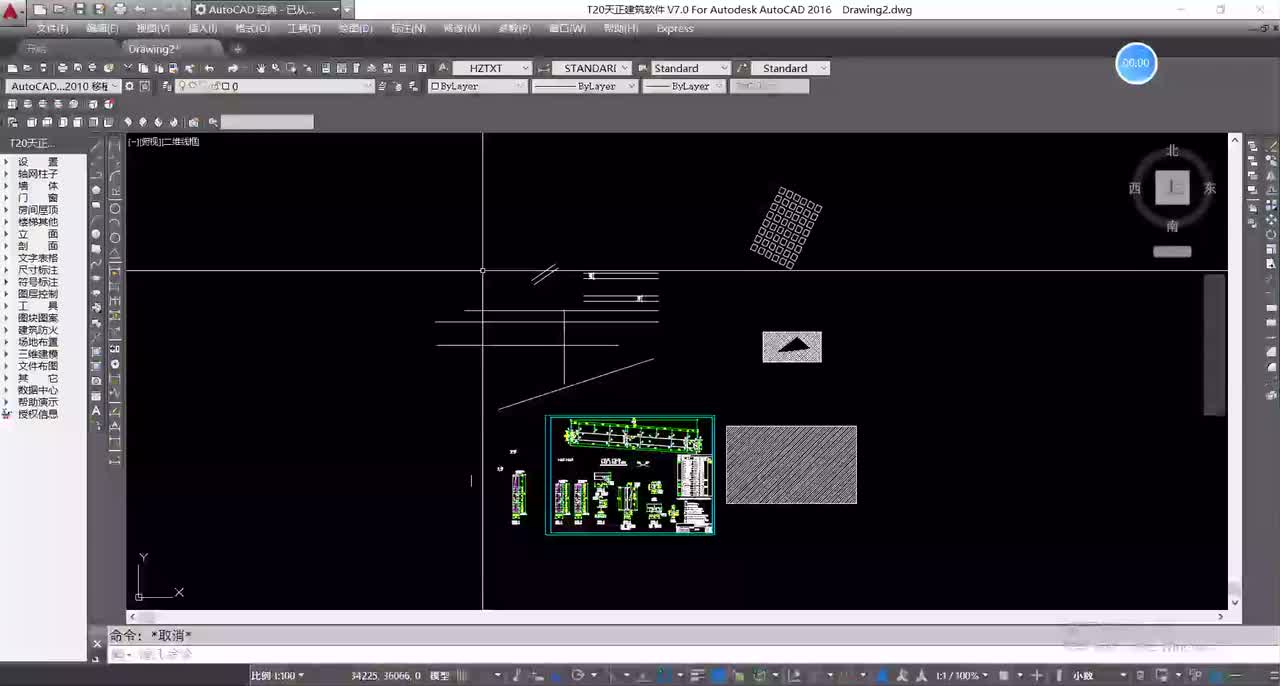Open the 插入(I) menu

point(203,28)
